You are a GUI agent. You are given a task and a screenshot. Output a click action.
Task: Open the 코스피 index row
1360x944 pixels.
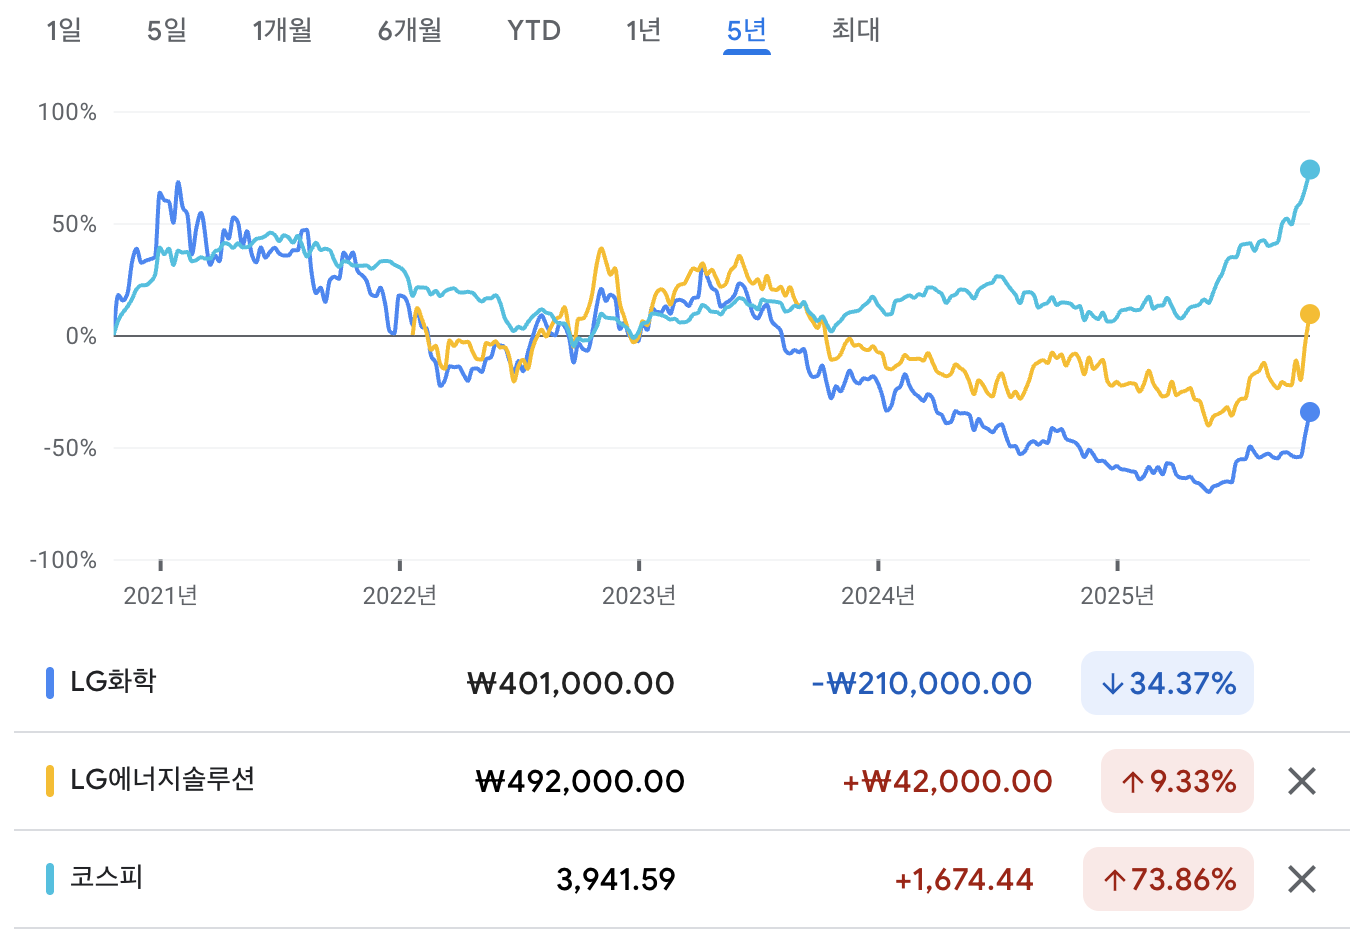click(x=107, y=878)
